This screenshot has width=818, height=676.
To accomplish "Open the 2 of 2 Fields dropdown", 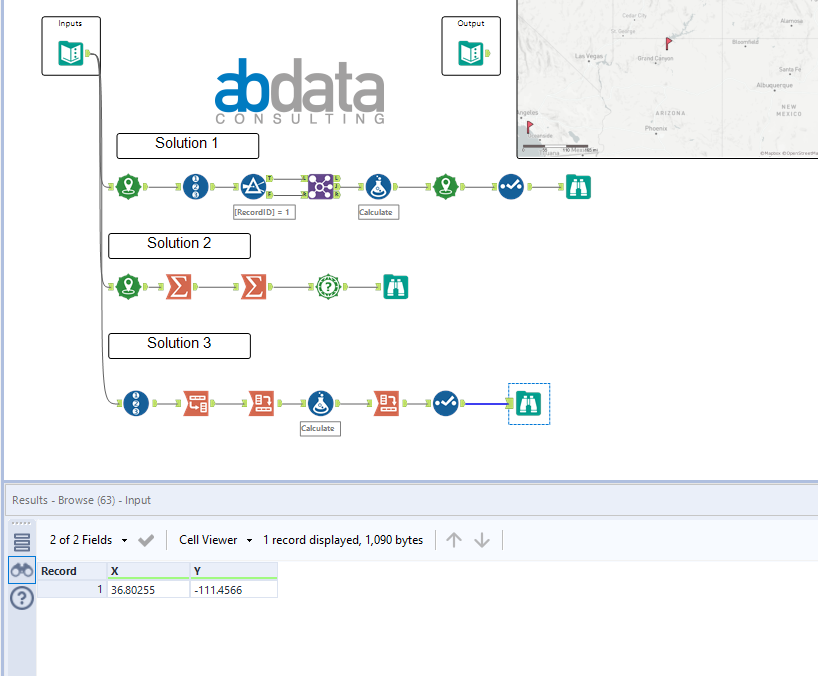I will (88, 540).
